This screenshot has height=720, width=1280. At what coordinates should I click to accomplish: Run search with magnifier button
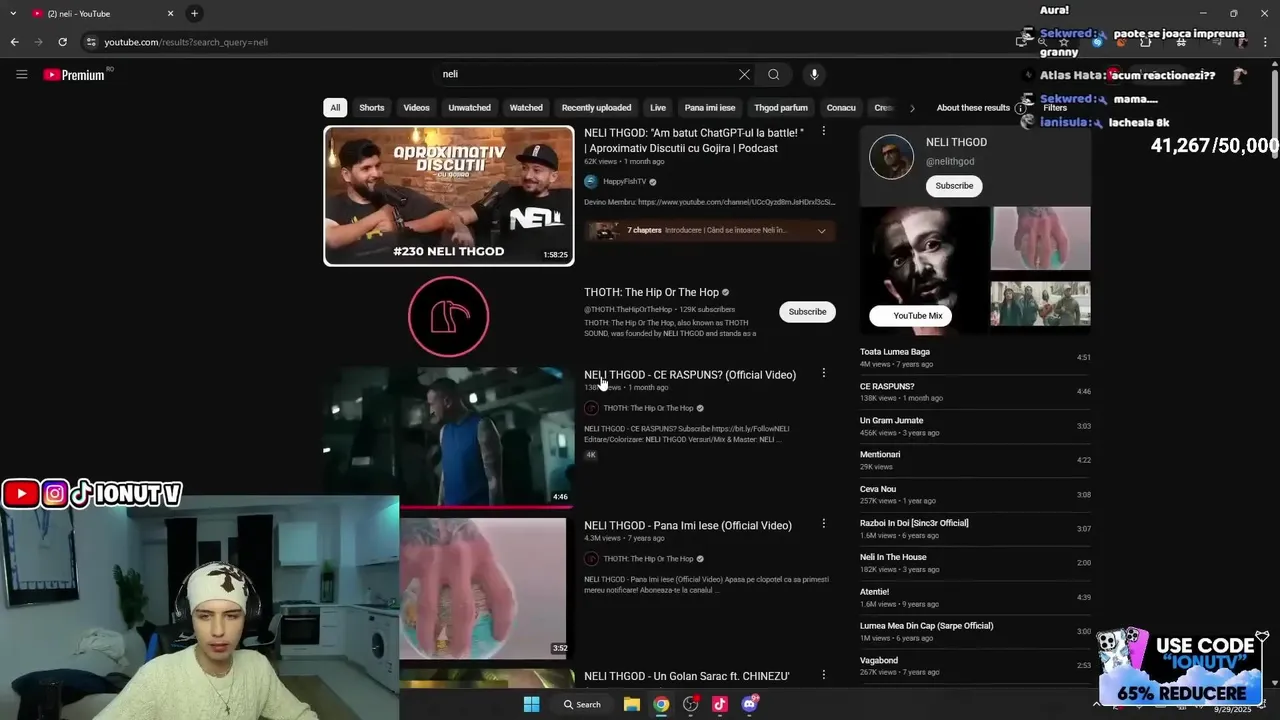773,74
